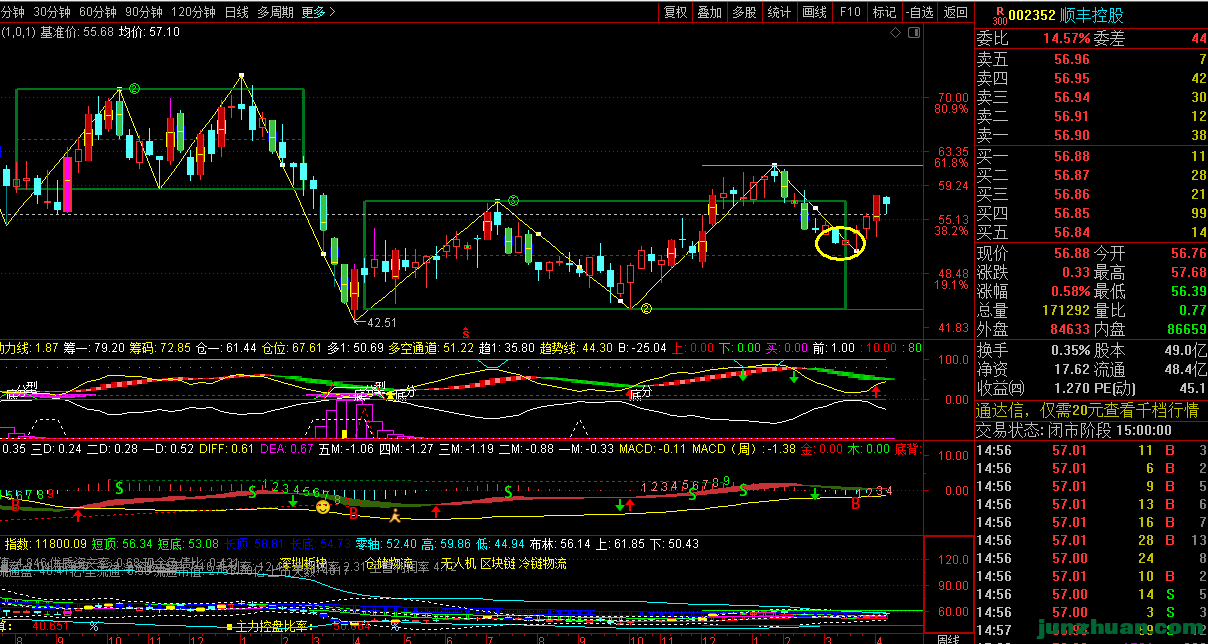
Task: Click the square panel toggle icon
Action: click(x=912, y=33)
